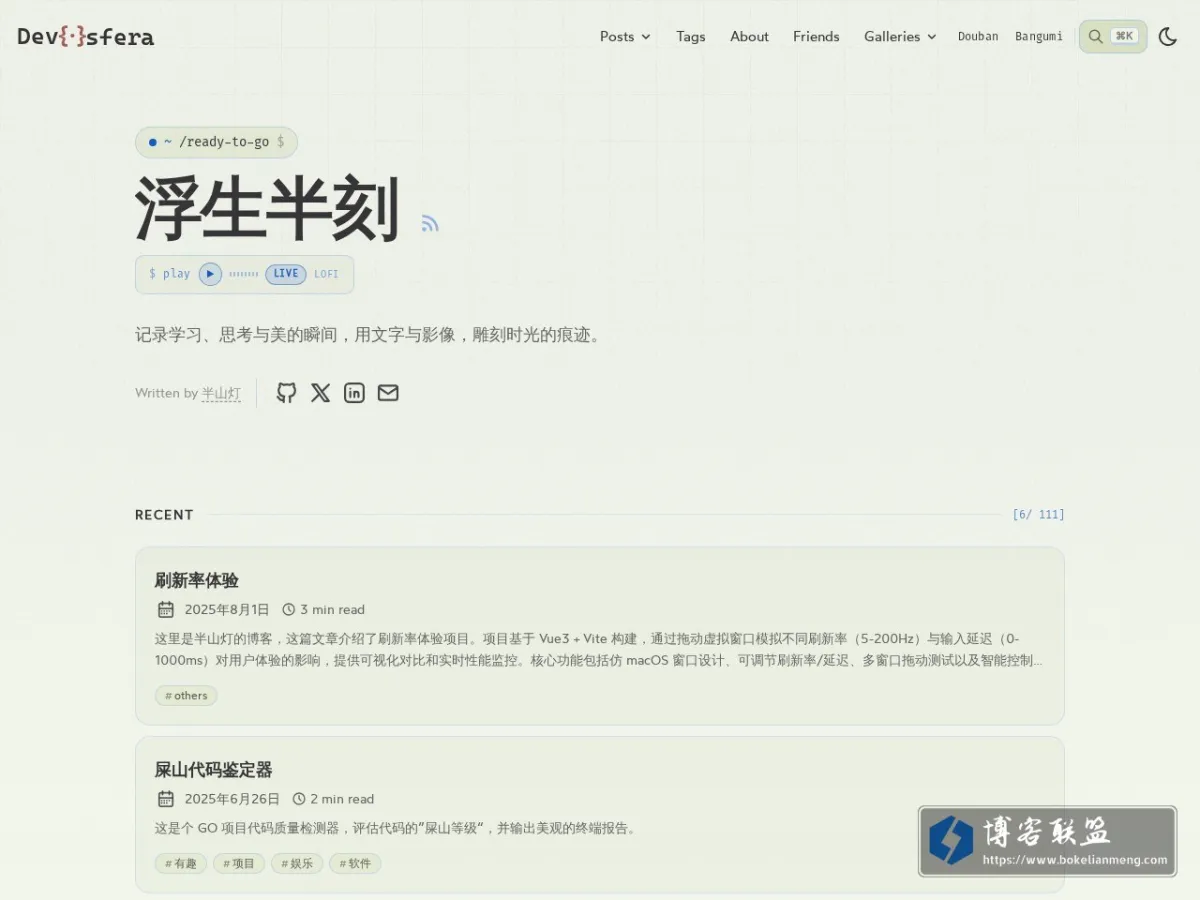
Task: Click the 2025年6月26日 date text
Action: (x=232, y=799)
